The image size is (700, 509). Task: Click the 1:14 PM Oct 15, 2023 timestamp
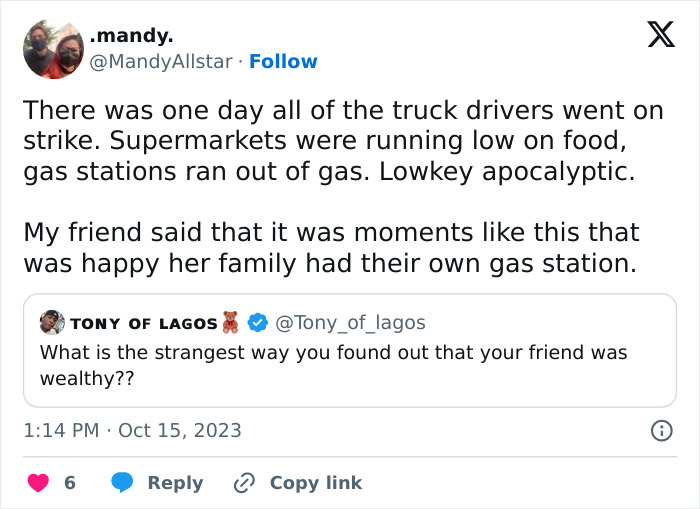(132, 430)
